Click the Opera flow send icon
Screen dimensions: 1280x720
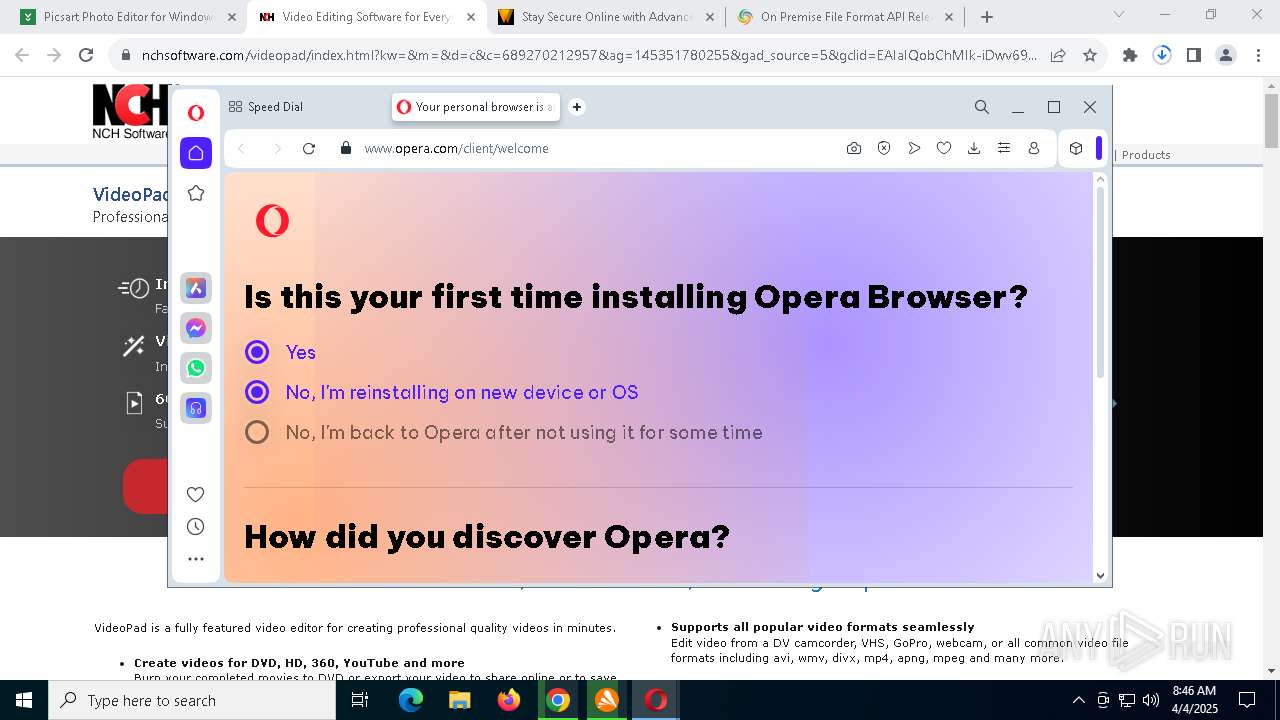coord(914,148)
